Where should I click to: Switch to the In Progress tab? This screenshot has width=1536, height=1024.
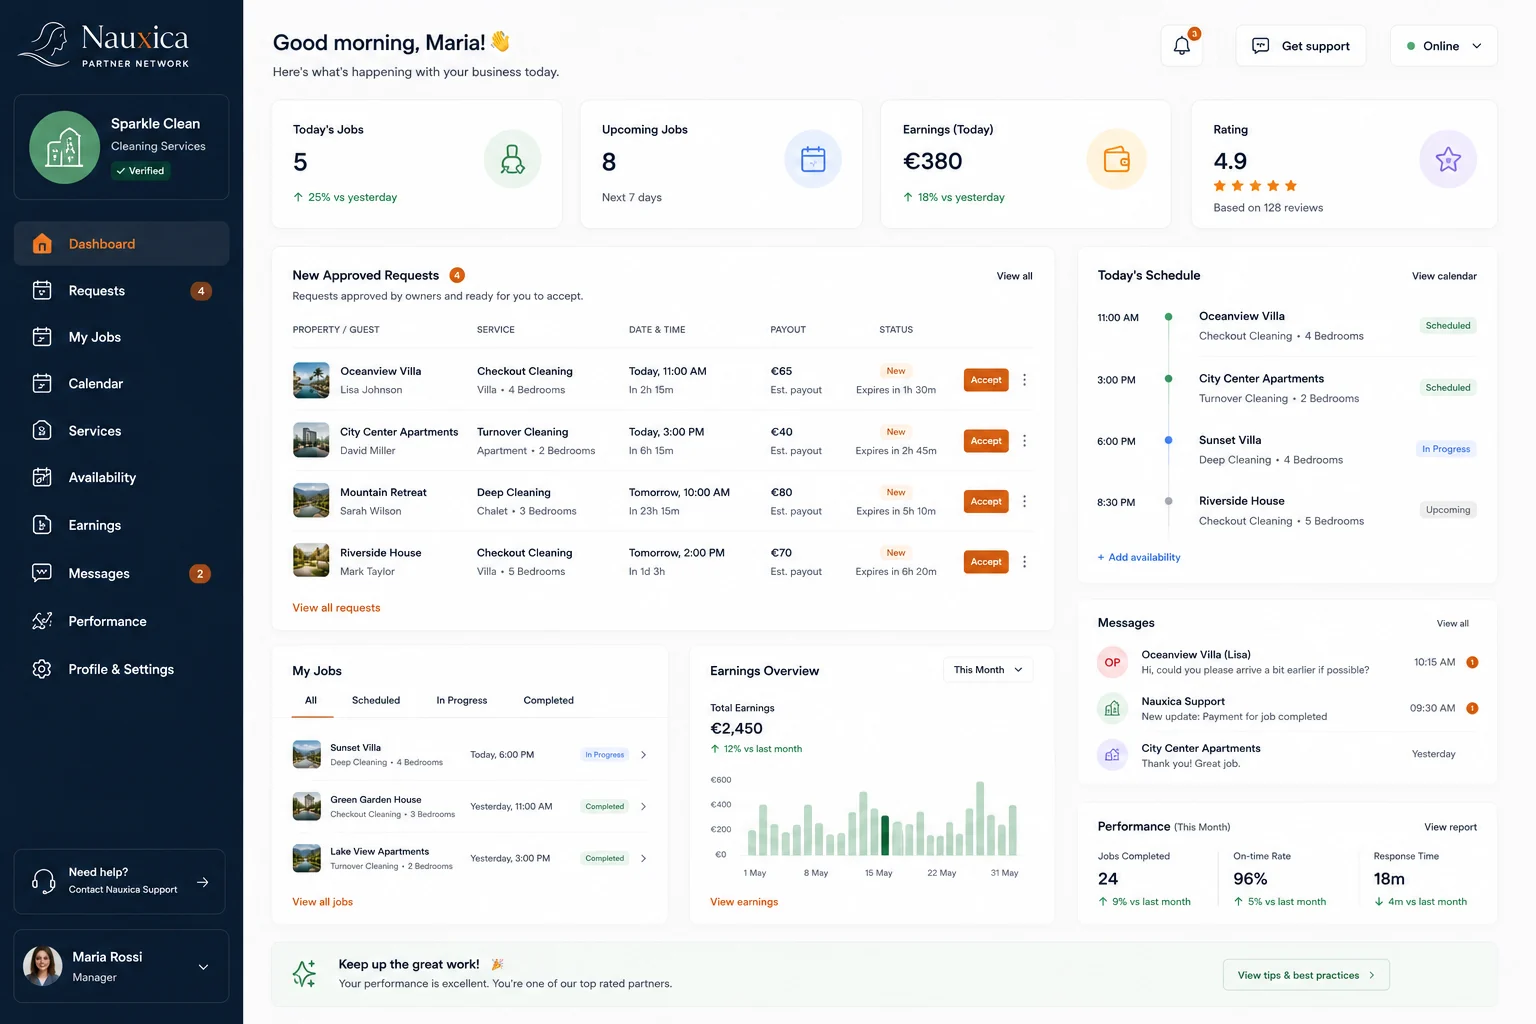pyautogui.click(x=462, y=701)
